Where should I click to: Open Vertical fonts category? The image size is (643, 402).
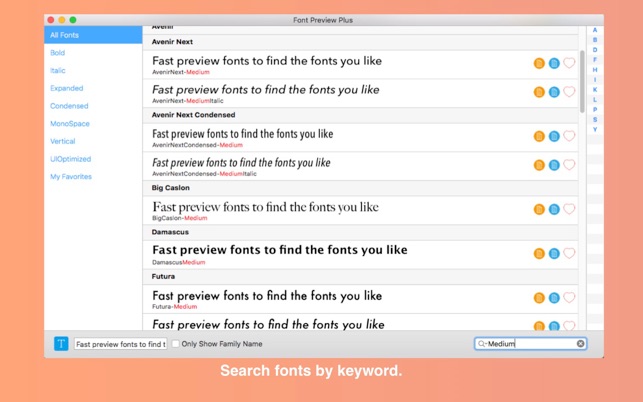(x=63, y=141)
